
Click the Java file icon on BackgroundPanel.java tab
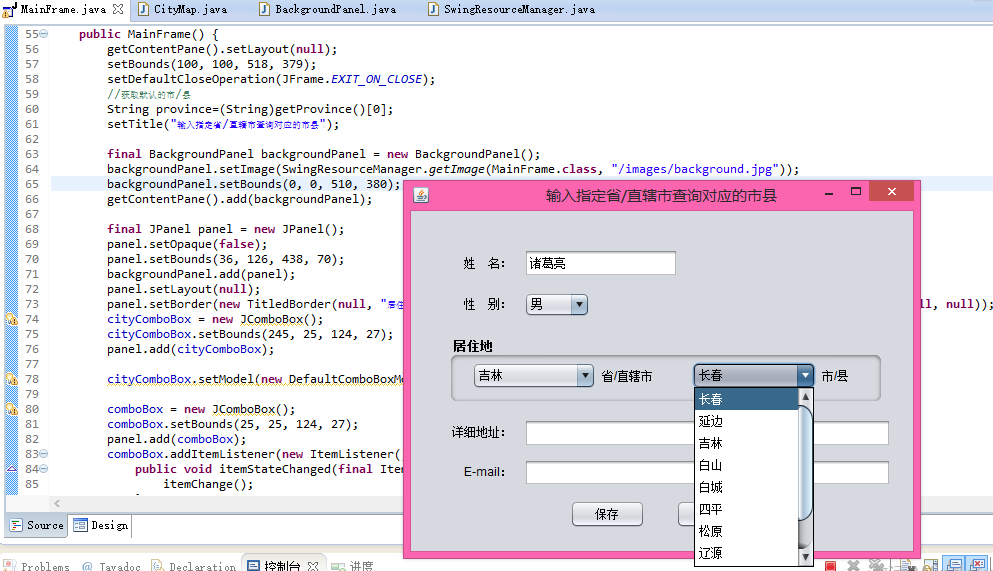pos(264,9)
